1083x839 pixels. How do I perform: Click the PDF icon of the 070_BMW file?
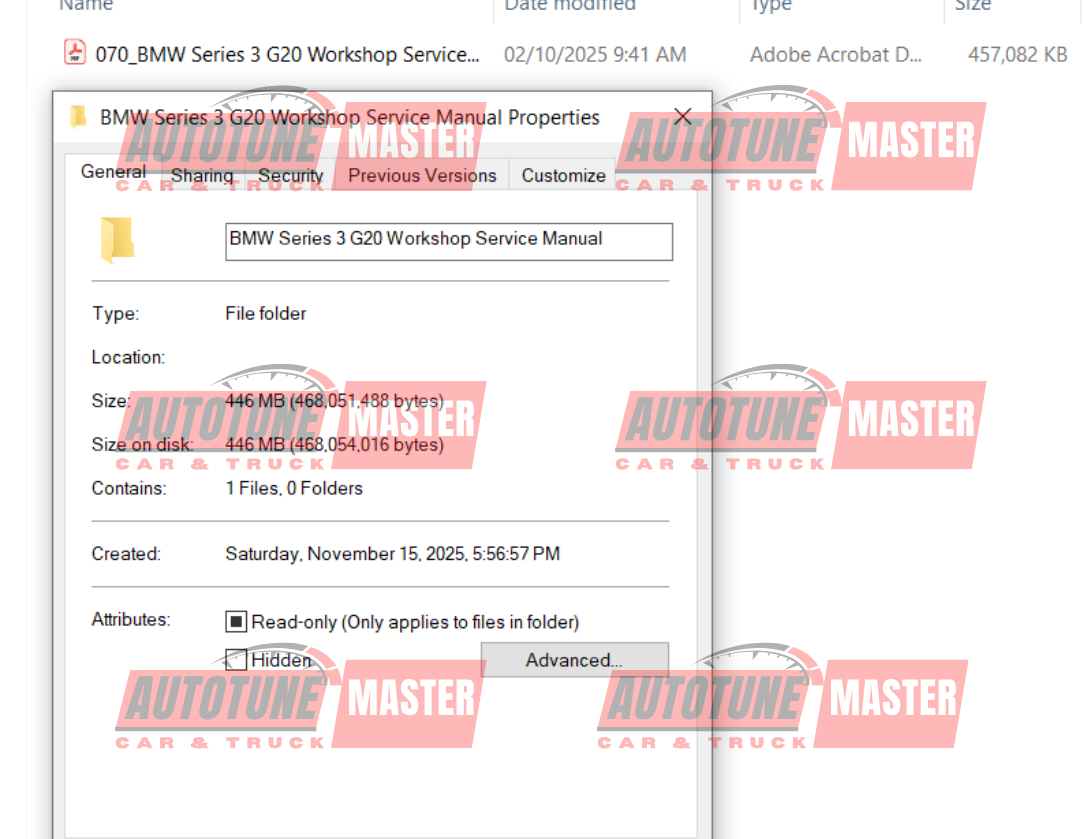pyautogui.click(x=75, y=53)
